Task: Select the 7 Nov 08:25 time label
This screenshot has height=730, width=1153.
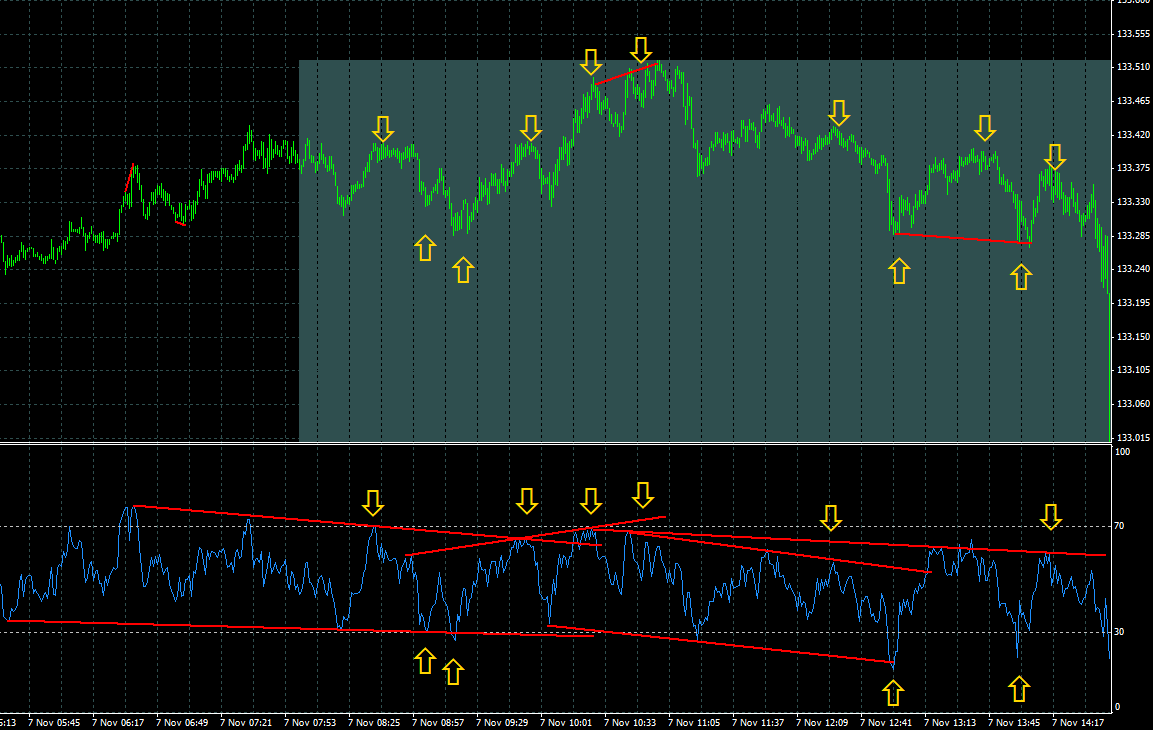Action: point(374,723)
